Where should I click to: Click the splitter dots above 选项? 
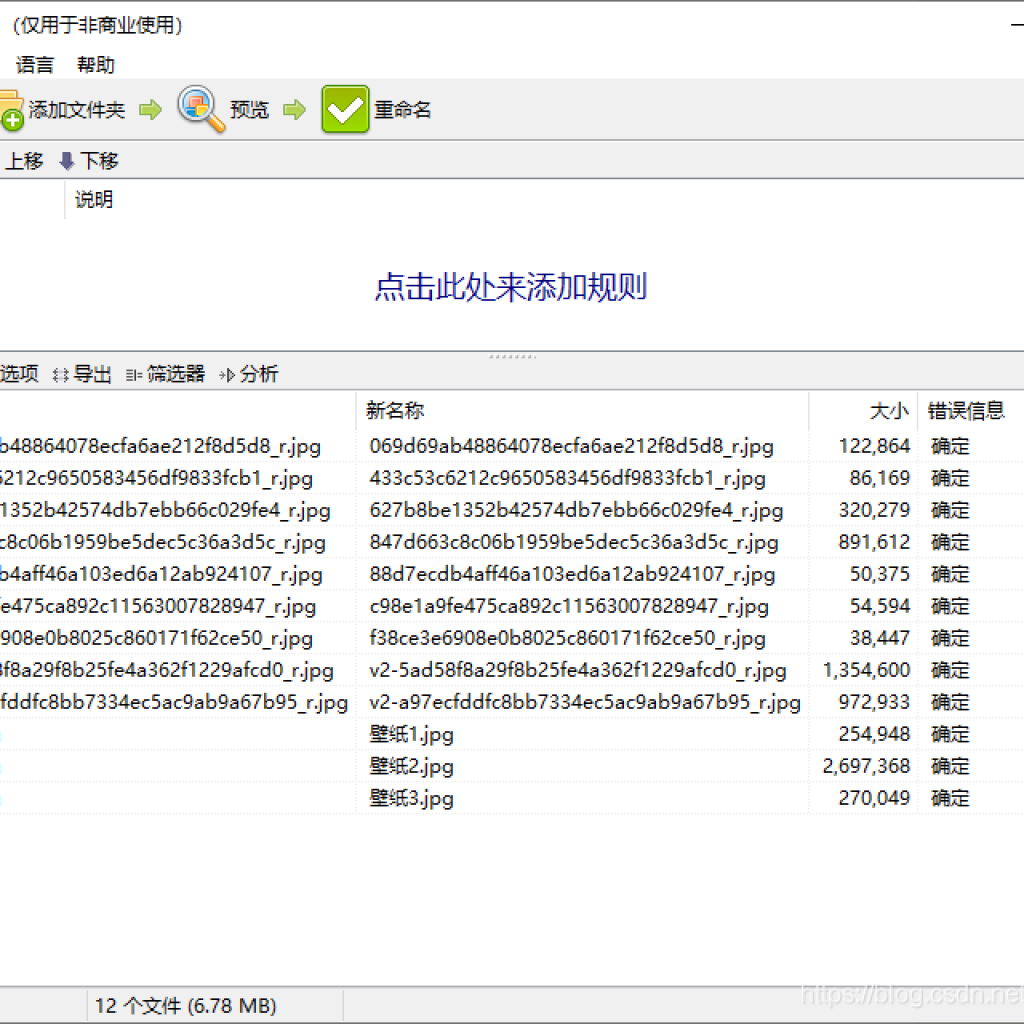click(x=511, y=355)
